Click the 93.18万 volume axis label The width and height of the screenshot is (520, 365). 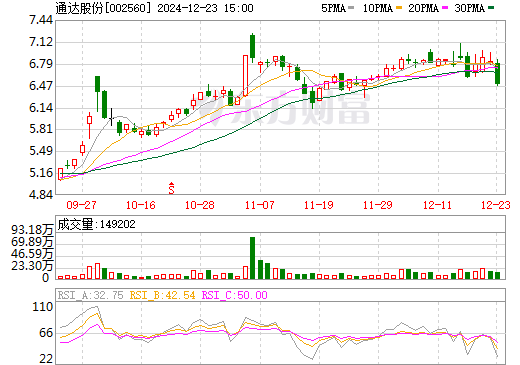[x=32, y=229]
